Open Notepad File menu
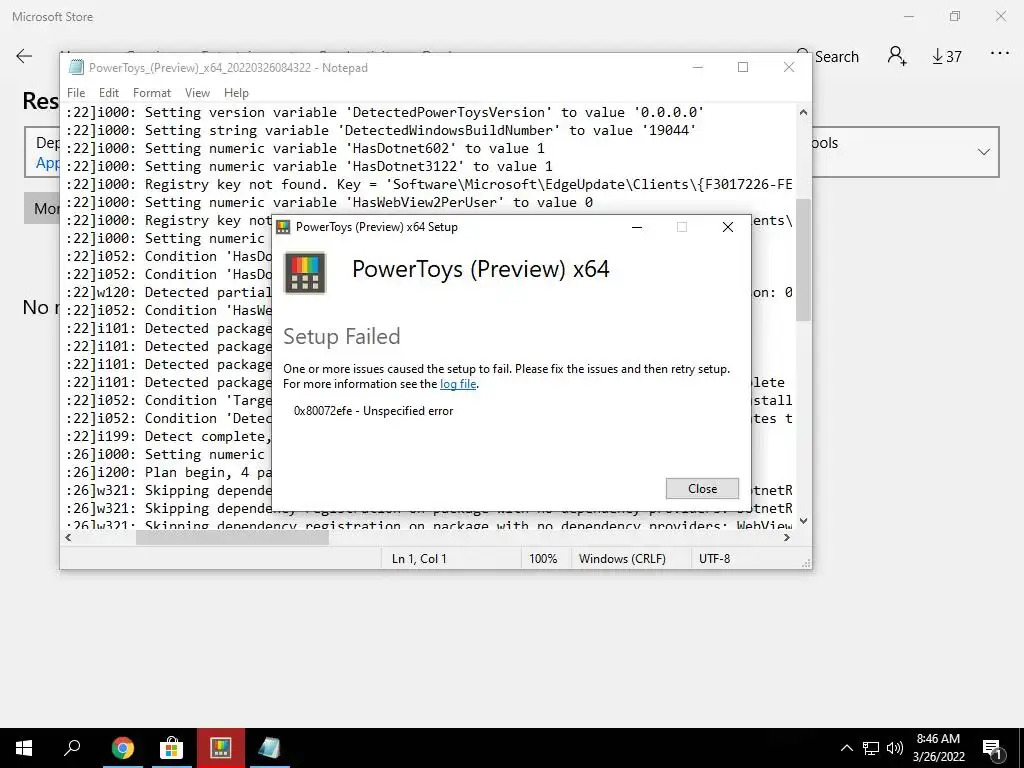Image resolution: width=1024 pixels, height=768 pixels. [x=76, y=93]
